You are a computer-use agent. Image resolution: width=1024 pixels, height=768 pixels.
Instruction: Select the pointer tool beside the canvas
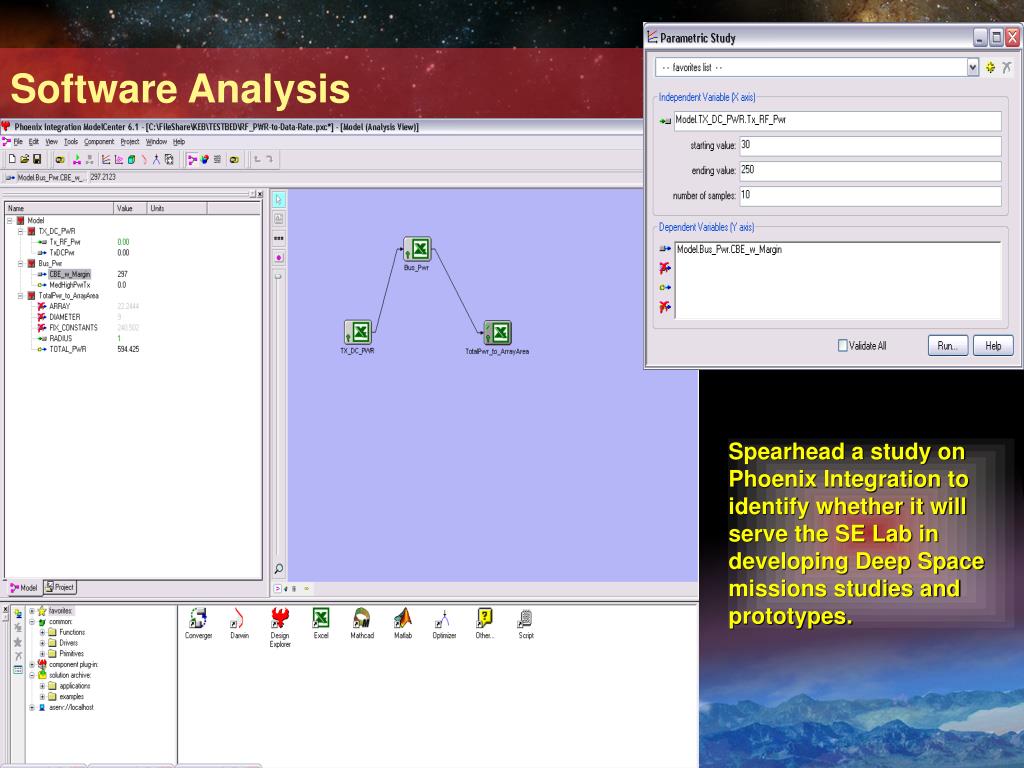(279, 200)
